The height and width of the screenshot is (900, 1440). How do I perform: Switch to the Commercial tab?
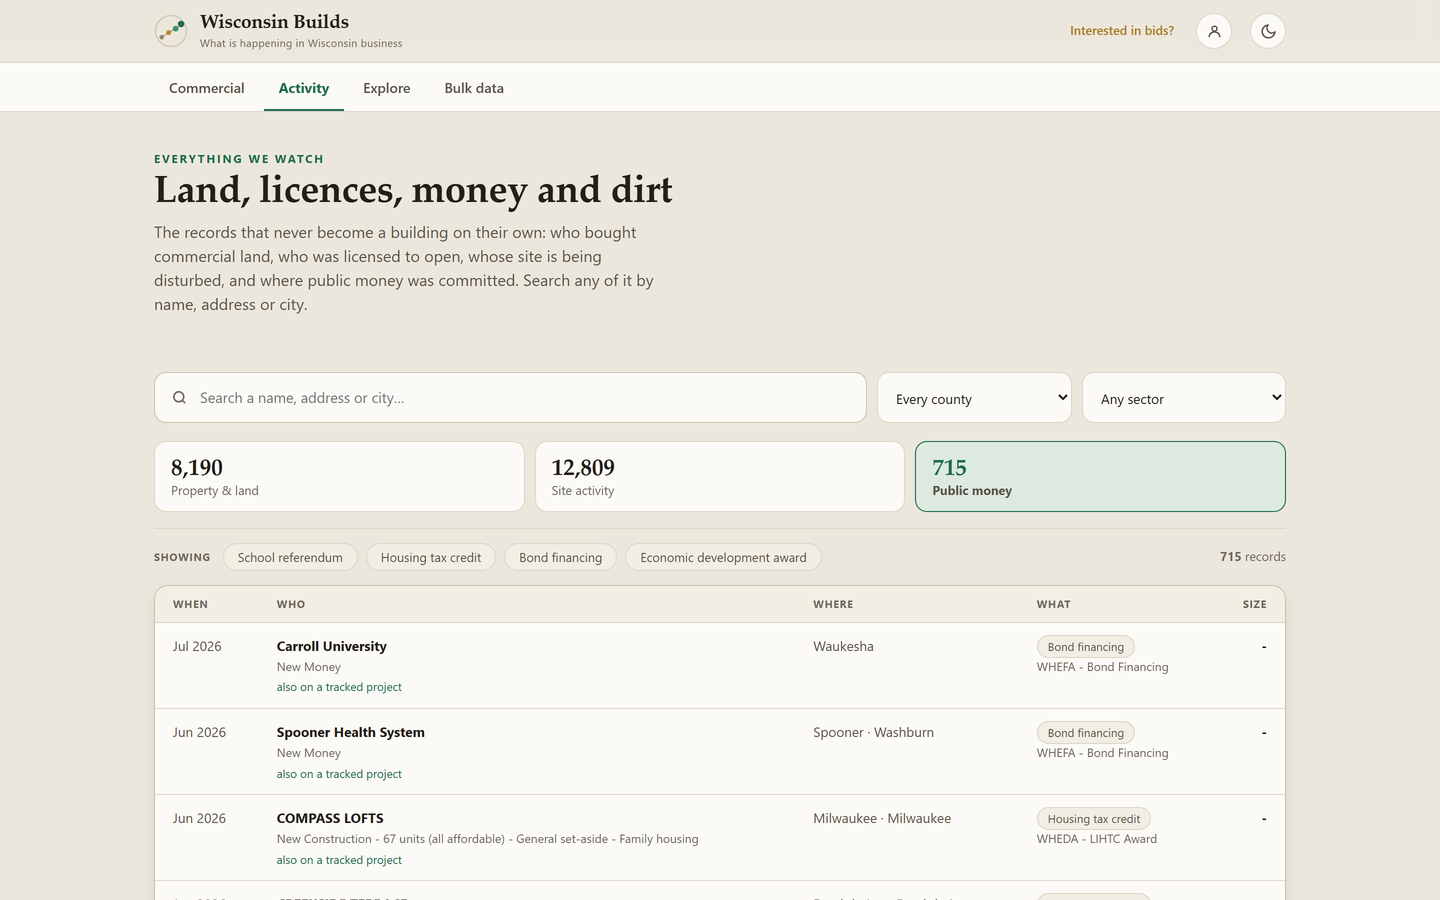tap(206, 88)
